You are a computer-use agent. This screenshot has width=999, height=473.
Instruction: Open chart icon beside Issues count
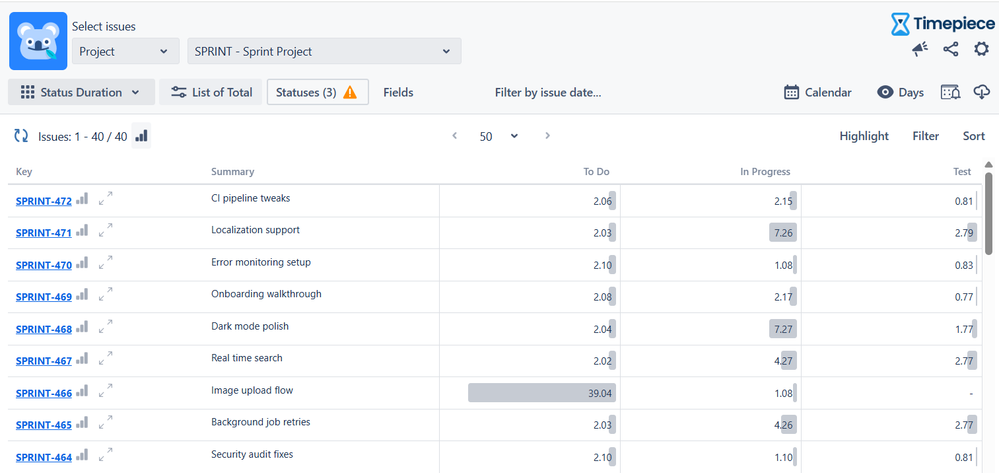coord(141,136)
